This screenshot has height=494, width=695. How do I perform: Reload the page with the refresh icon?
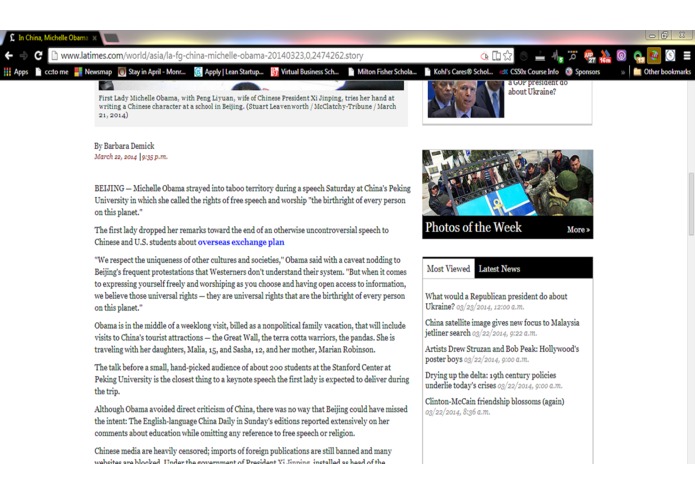tap(38, 56)
